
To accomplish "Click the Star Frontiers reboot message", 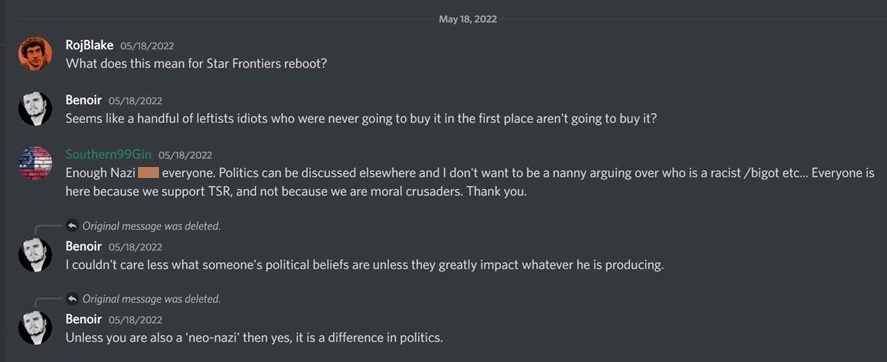I will pyautogui.click(x=196, y=63).
